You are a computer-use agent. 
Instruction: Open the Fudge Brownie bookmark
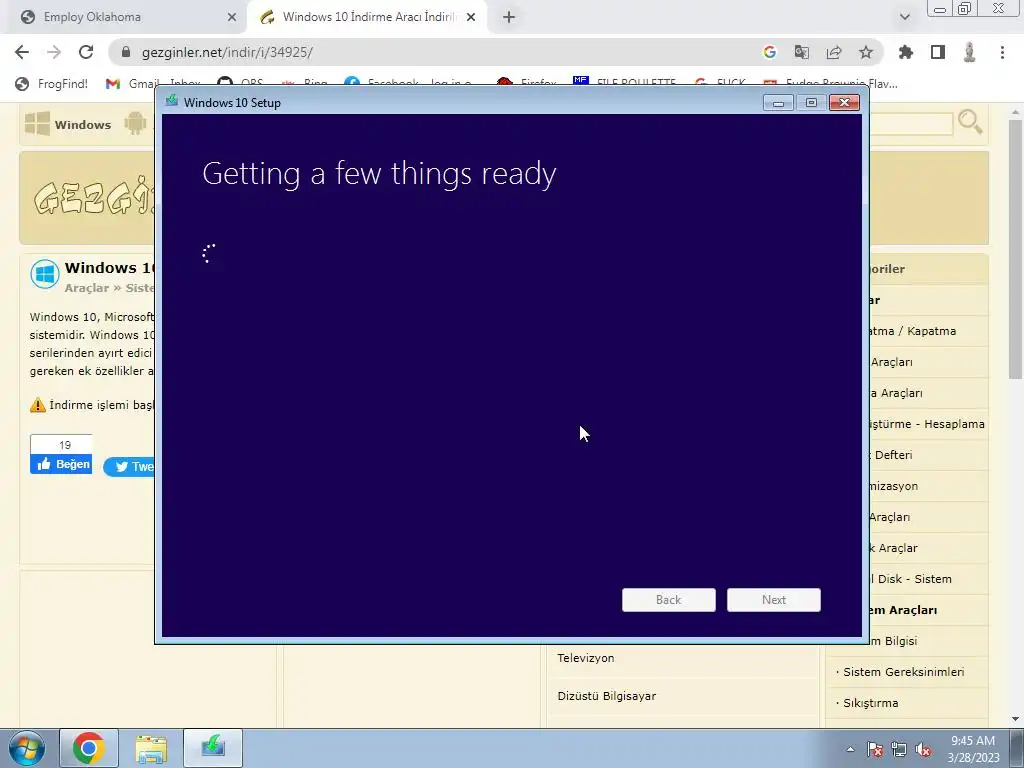[831, 84]
